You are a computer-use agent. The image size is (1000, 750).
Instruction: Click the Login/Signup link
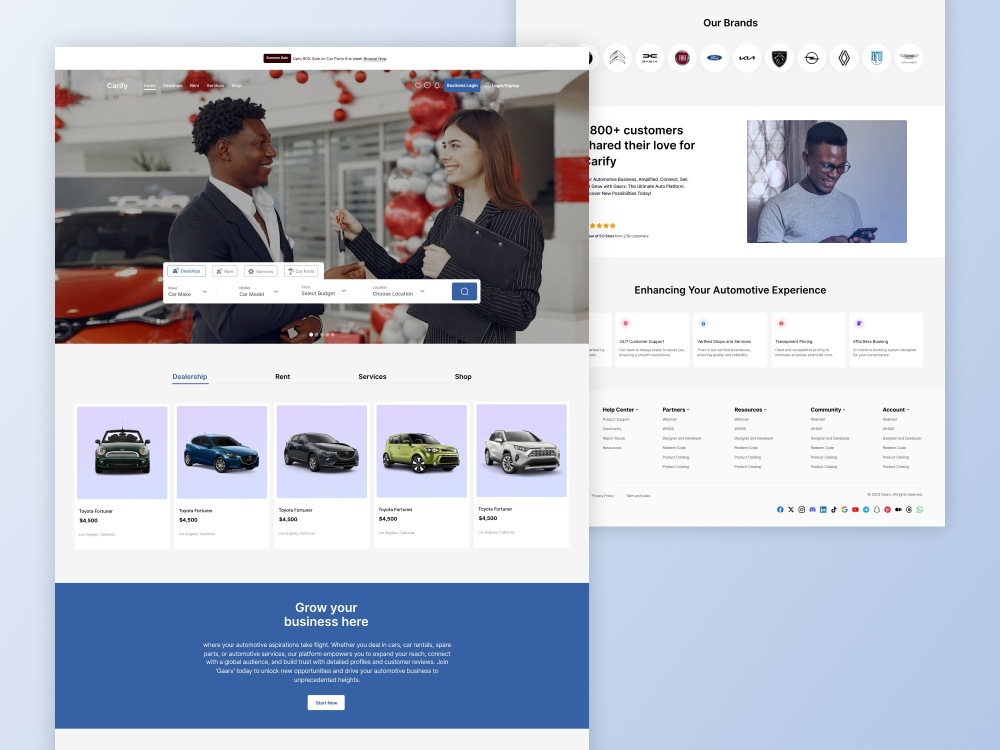(502, 85)
